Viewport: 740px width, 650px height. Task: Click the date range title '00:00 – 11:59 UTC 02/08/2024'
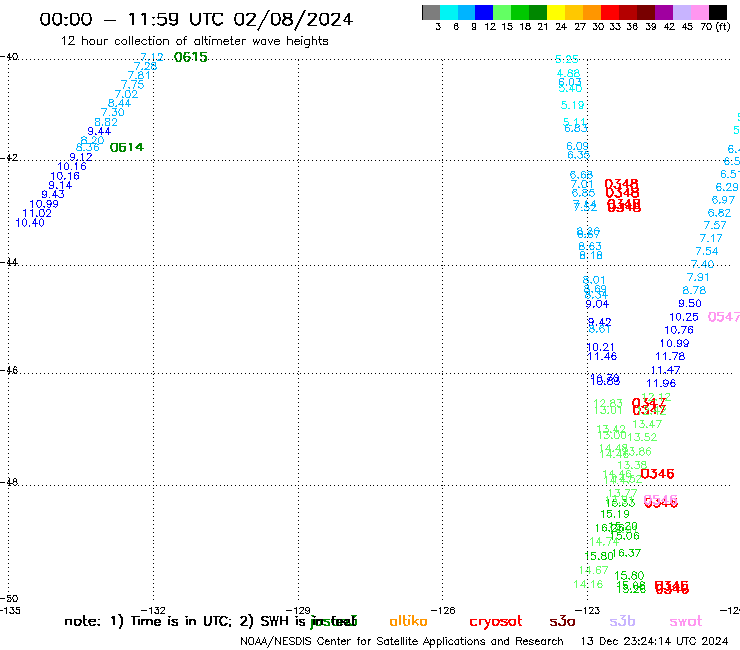[x=196, y=19]
